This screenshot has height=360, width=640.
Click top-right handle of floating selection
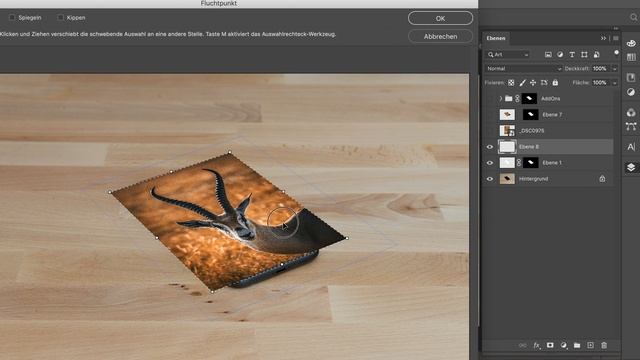click(230, 152)
